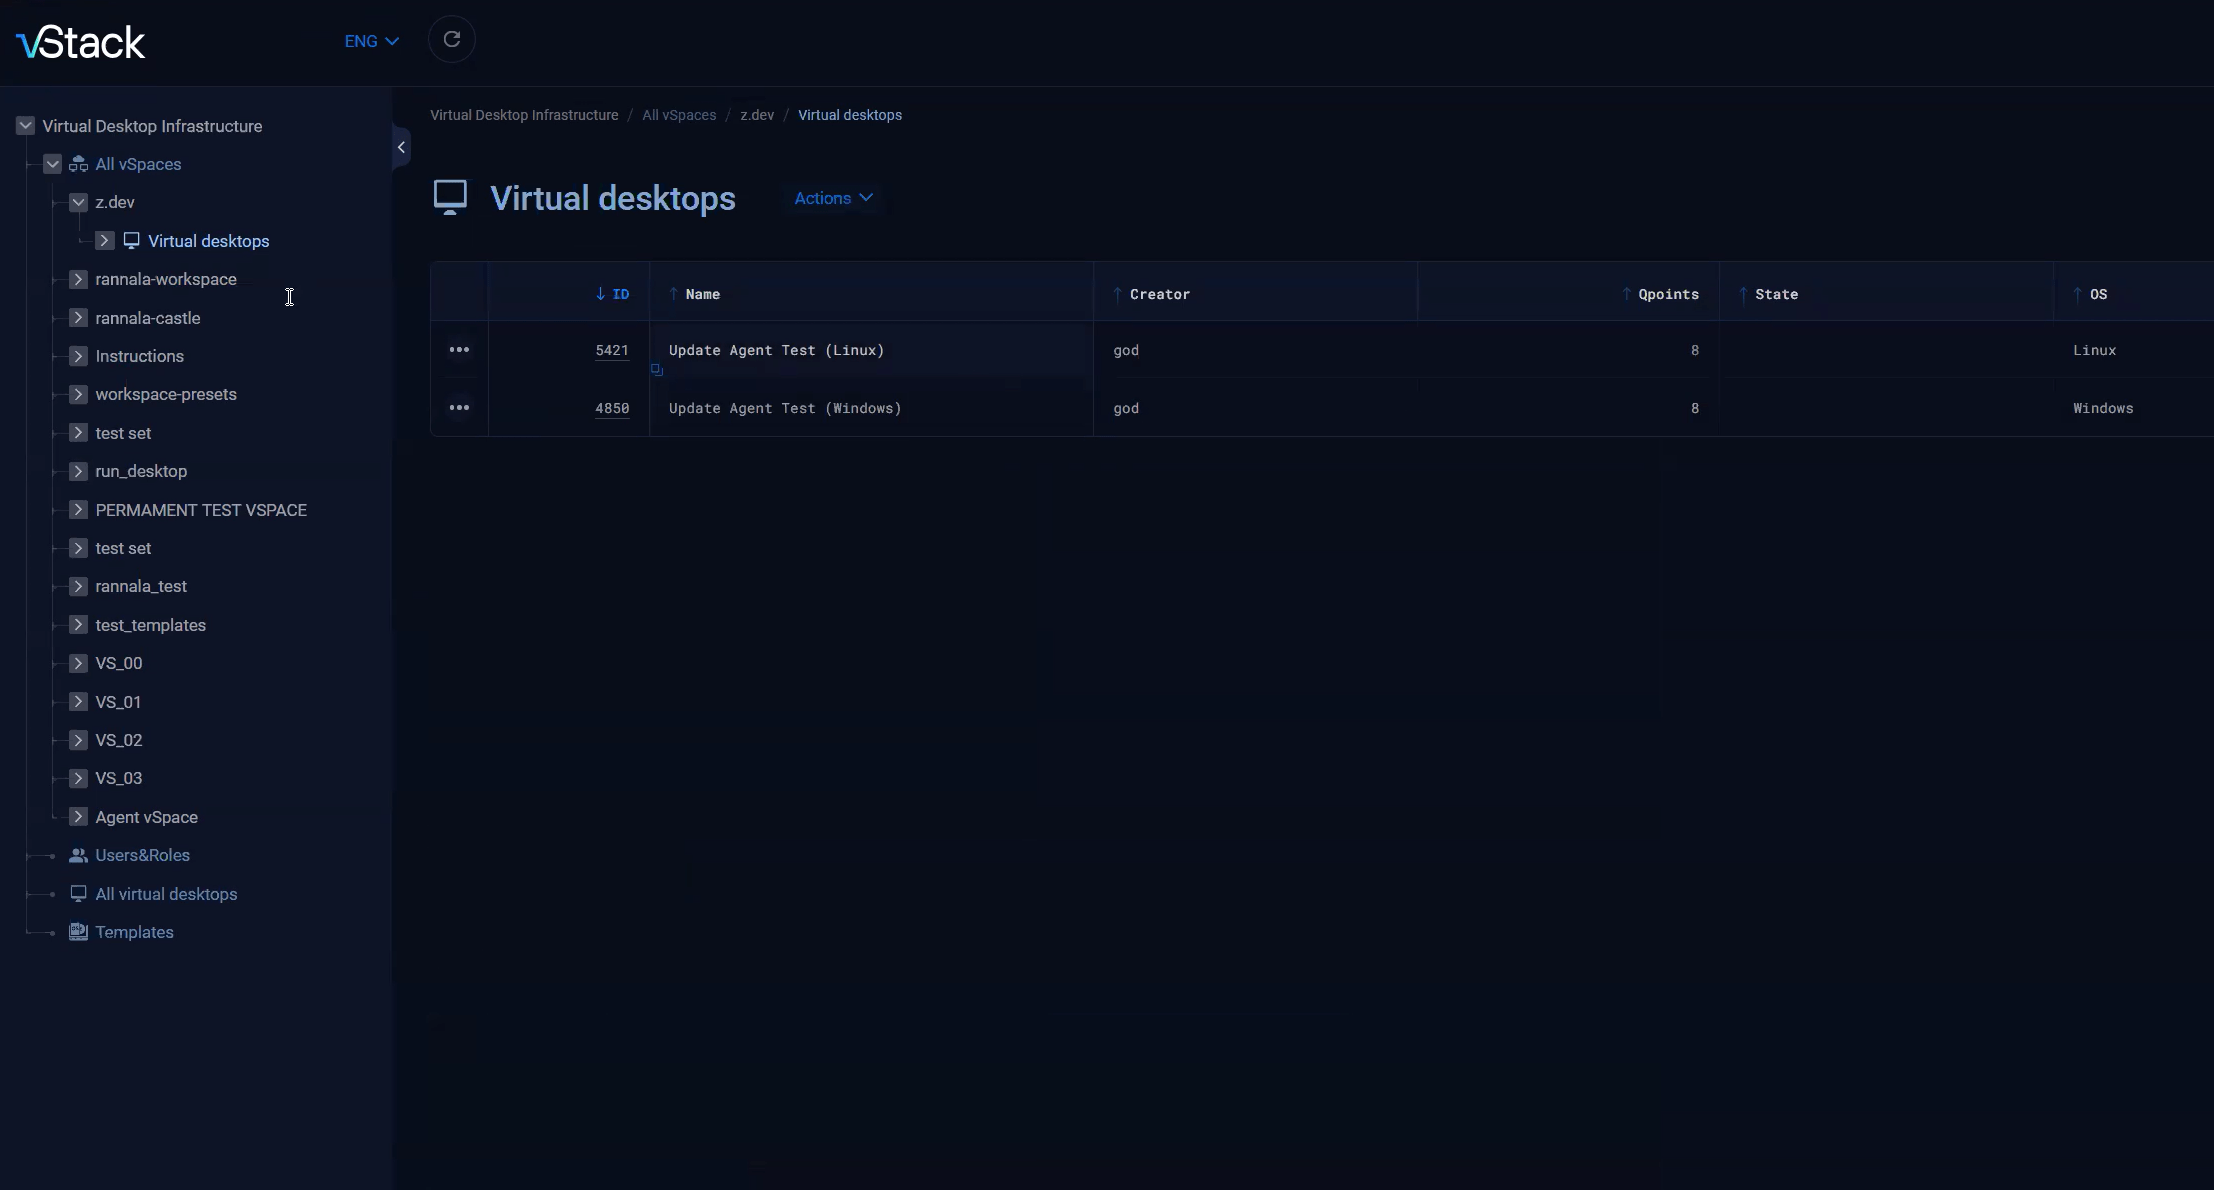2214x1190 pixels.
Task: Click the refresh icon in top bar
Action: (x=452, y=40)
